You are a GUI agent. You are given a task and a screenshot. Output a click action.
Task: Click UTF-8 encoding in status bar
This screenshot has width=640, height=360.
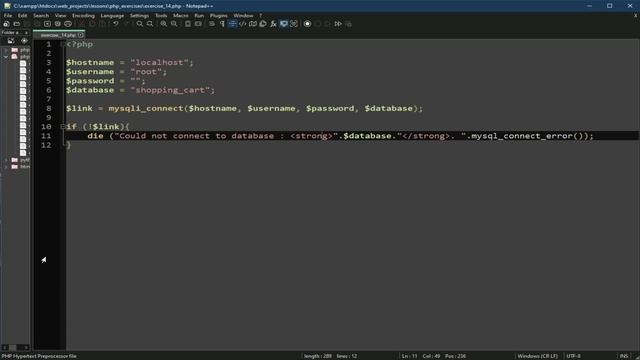click(573, 356)
